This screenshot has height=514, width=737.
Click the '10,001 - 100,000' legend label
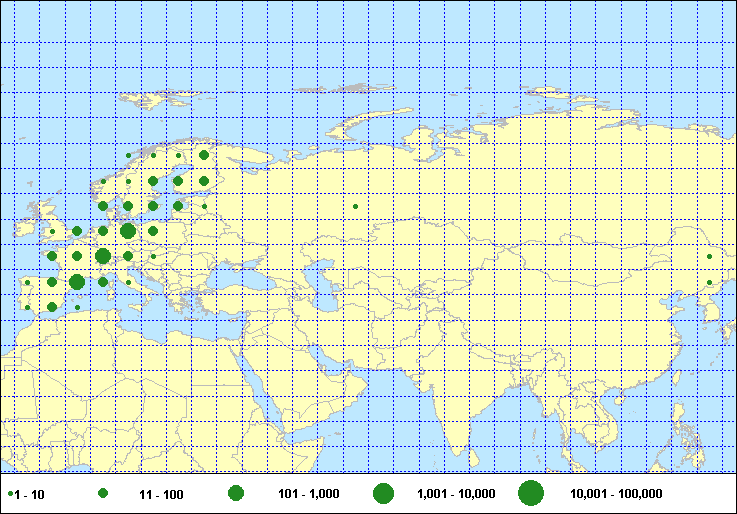pyautogui.click(x=615, y=494)
